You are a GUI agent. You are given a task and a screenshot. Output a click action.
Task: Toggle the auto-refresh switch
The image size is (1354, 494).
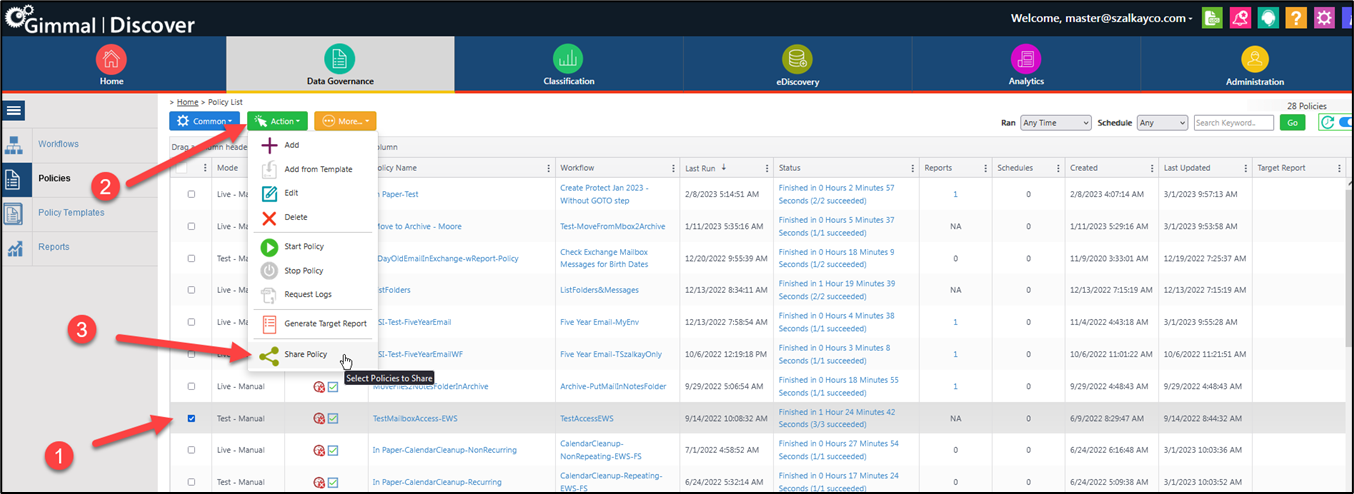1345,123
